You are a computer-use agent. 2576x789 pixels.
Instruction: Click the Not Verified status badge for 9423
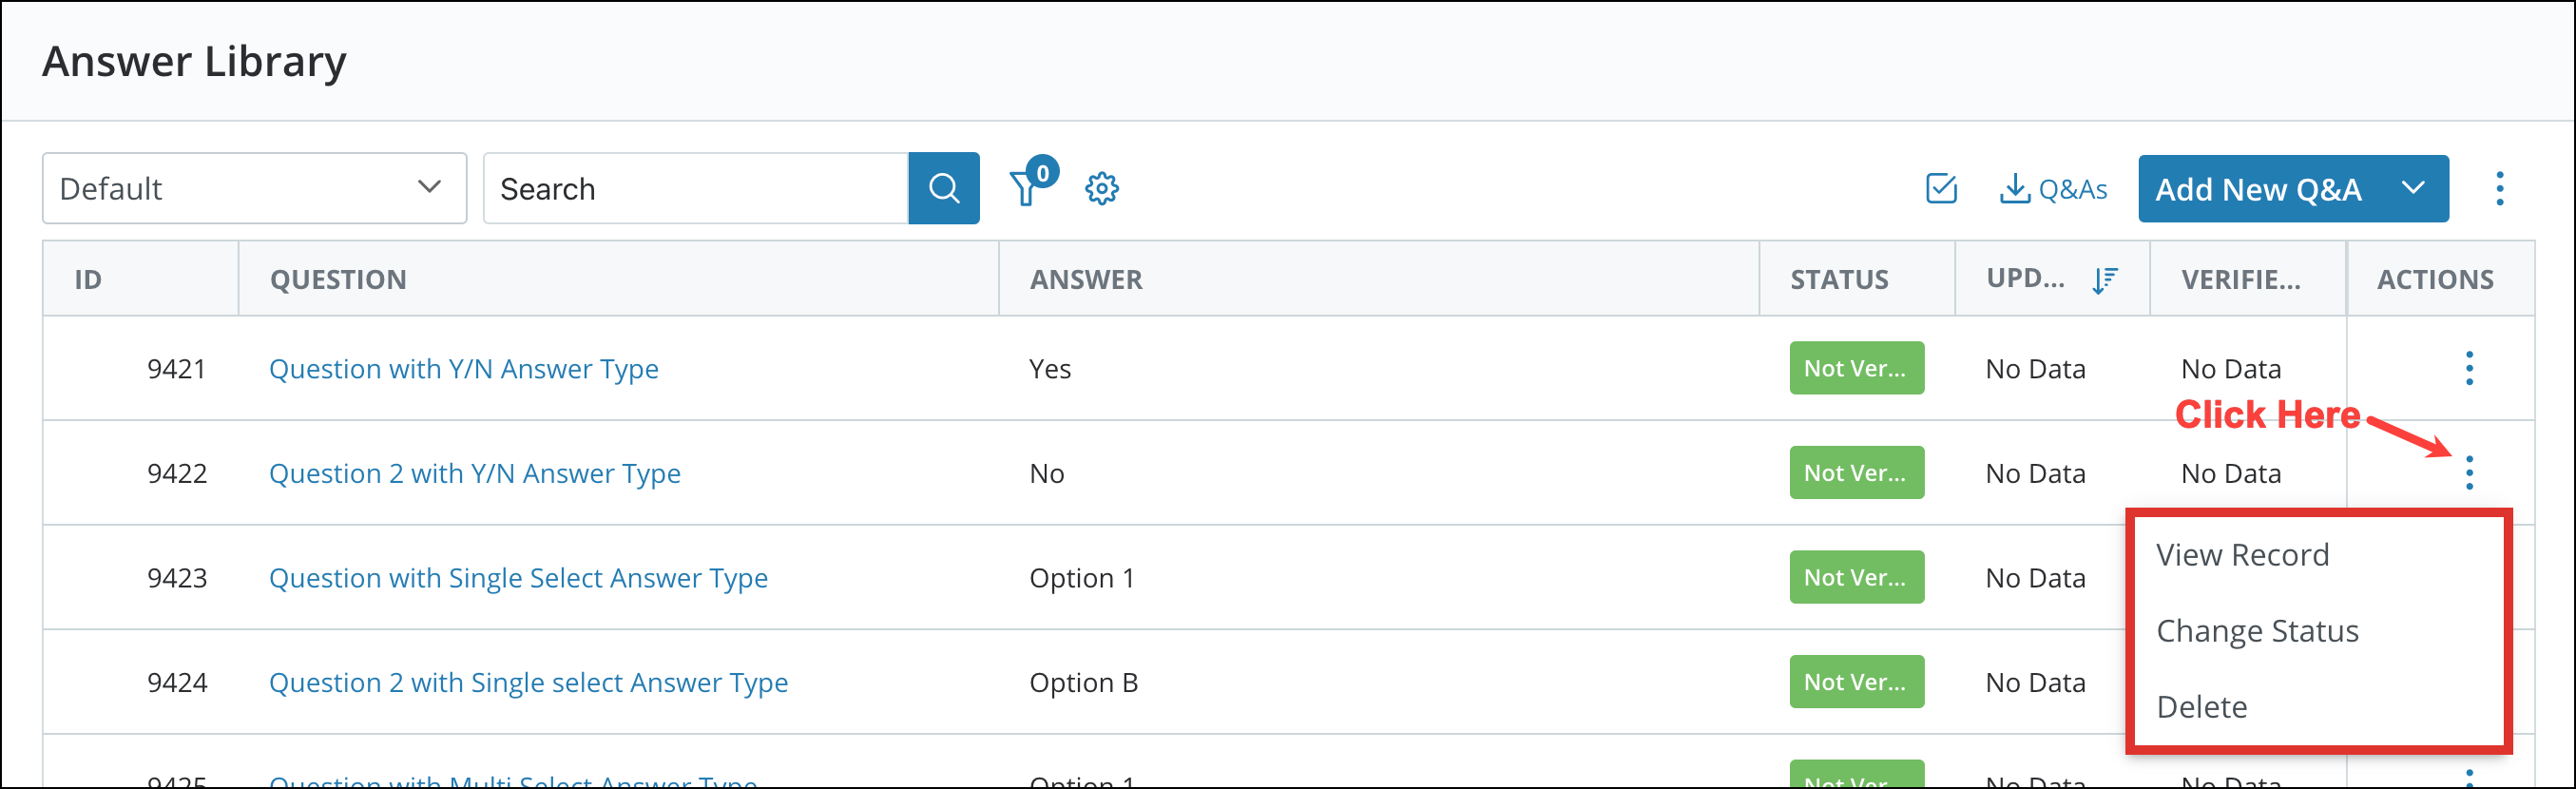(1856, 577)
